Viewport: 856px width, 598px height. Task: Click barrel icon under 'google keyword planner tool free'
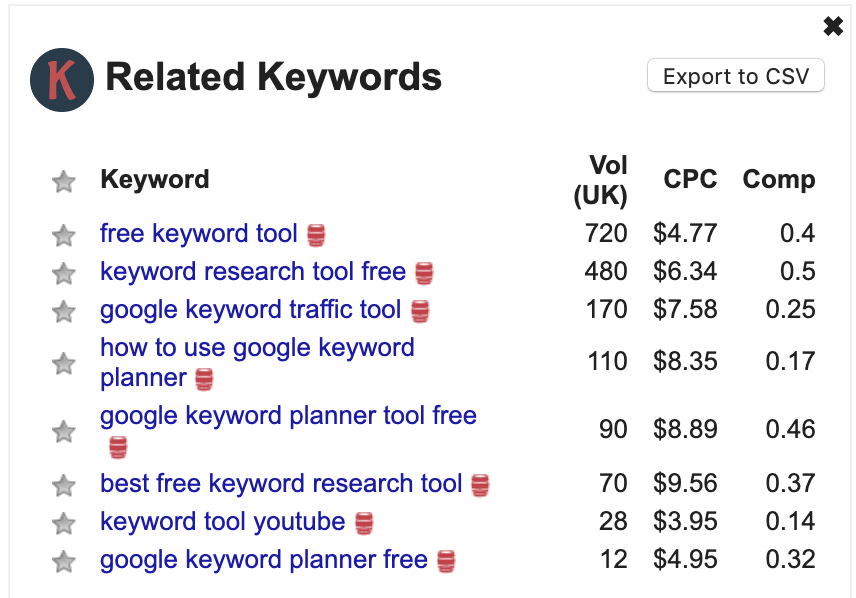point(118,447)
